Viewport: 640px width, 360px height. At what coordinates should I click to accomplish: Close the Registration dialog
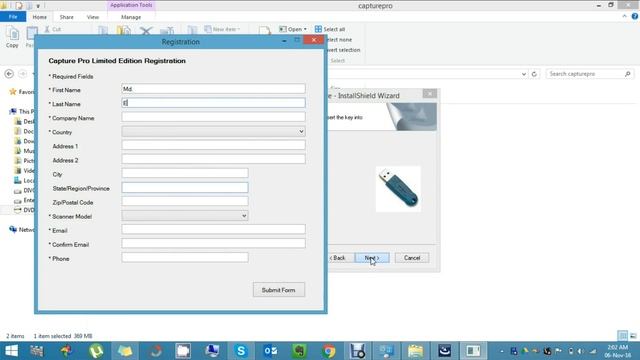[313, 40]
